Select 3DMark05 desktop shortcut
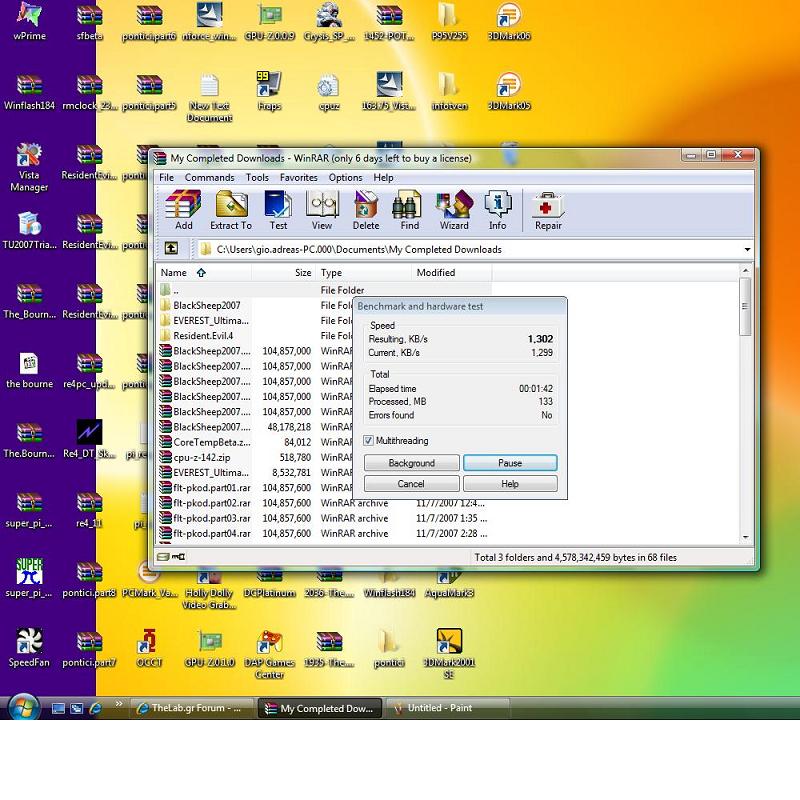 click(509, 91)
